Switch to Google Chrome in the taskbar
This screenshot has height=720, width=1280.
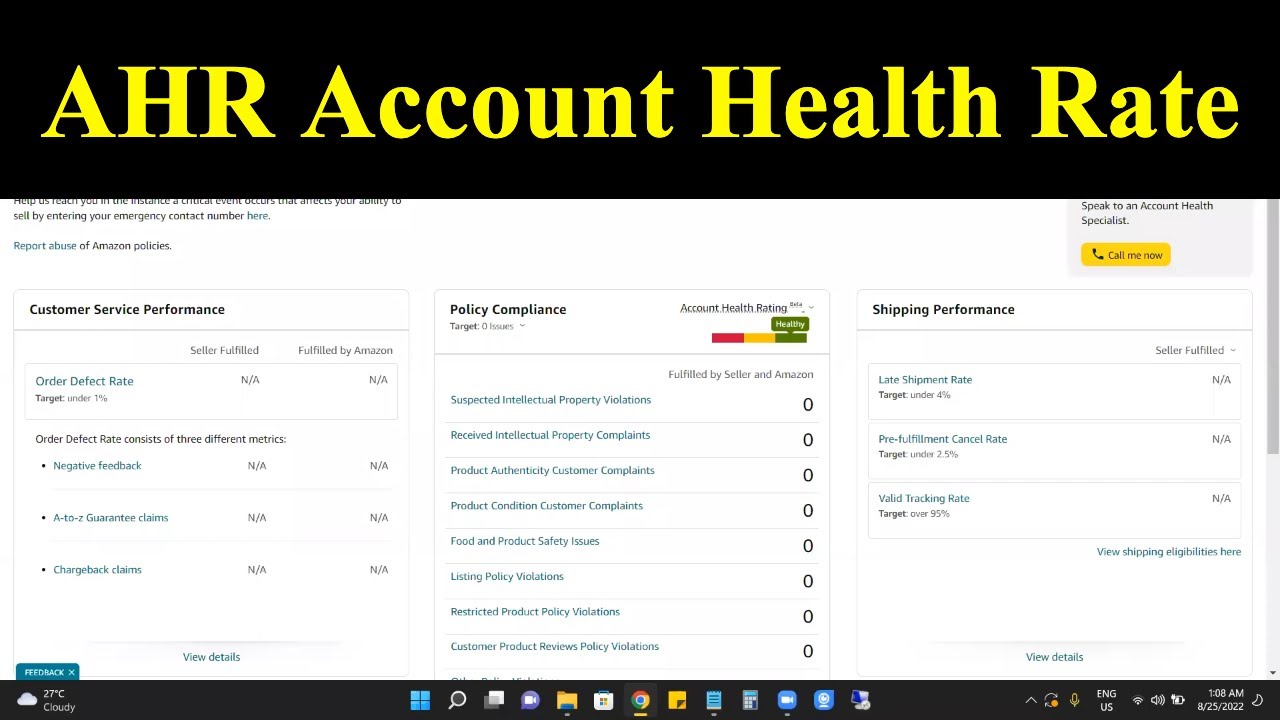pyautogui.click(x=640, y=700)
